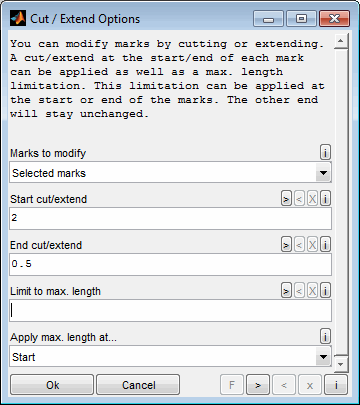
Task: Click the X clear icon for End cut/extend
Action: coord(312,245)
